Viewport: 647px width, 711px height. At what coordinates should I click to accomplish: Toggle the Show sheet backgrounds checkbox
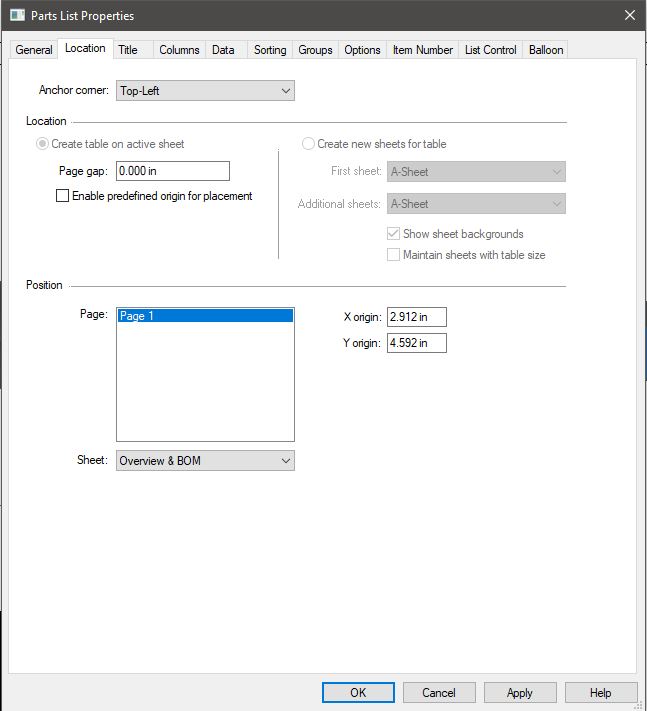[x=393, y=234]
